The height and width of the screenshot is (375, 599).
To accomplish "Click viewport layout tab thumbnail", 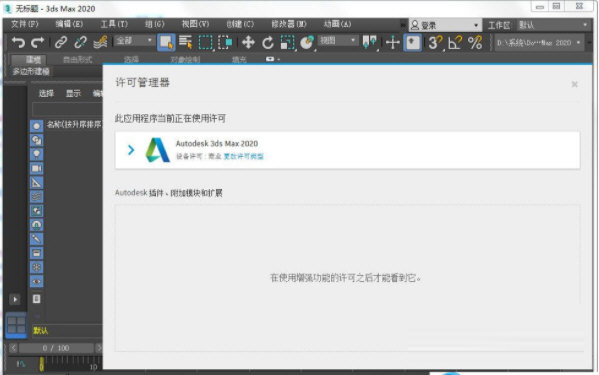I will tap(16, 325).
